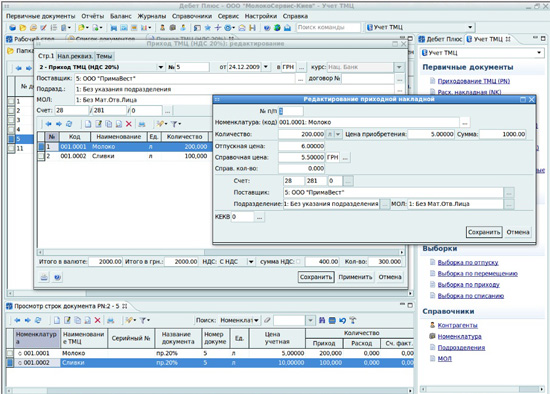Switch to Нал.реквиз. tab

(75, 56)
